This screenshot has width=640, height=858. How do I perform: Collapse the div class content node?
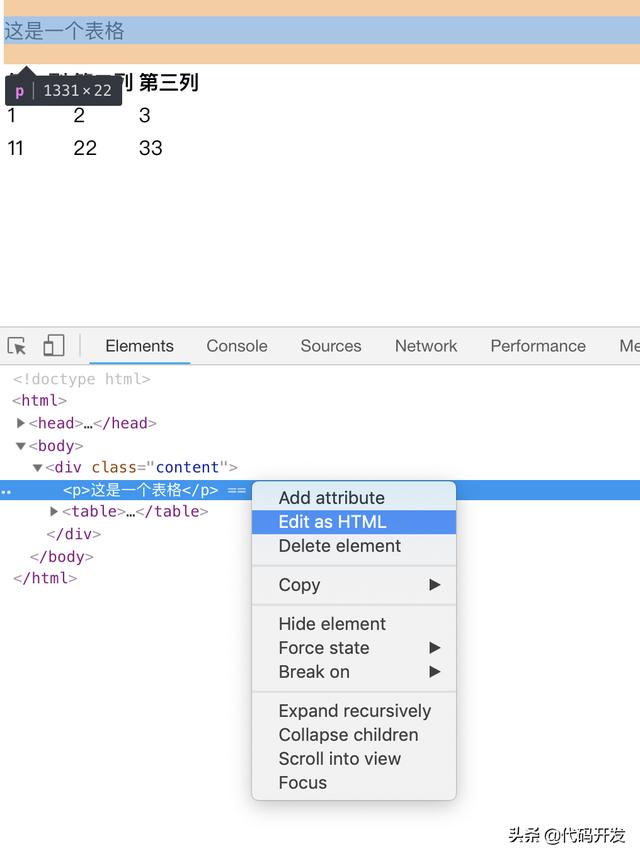point(38,467)
